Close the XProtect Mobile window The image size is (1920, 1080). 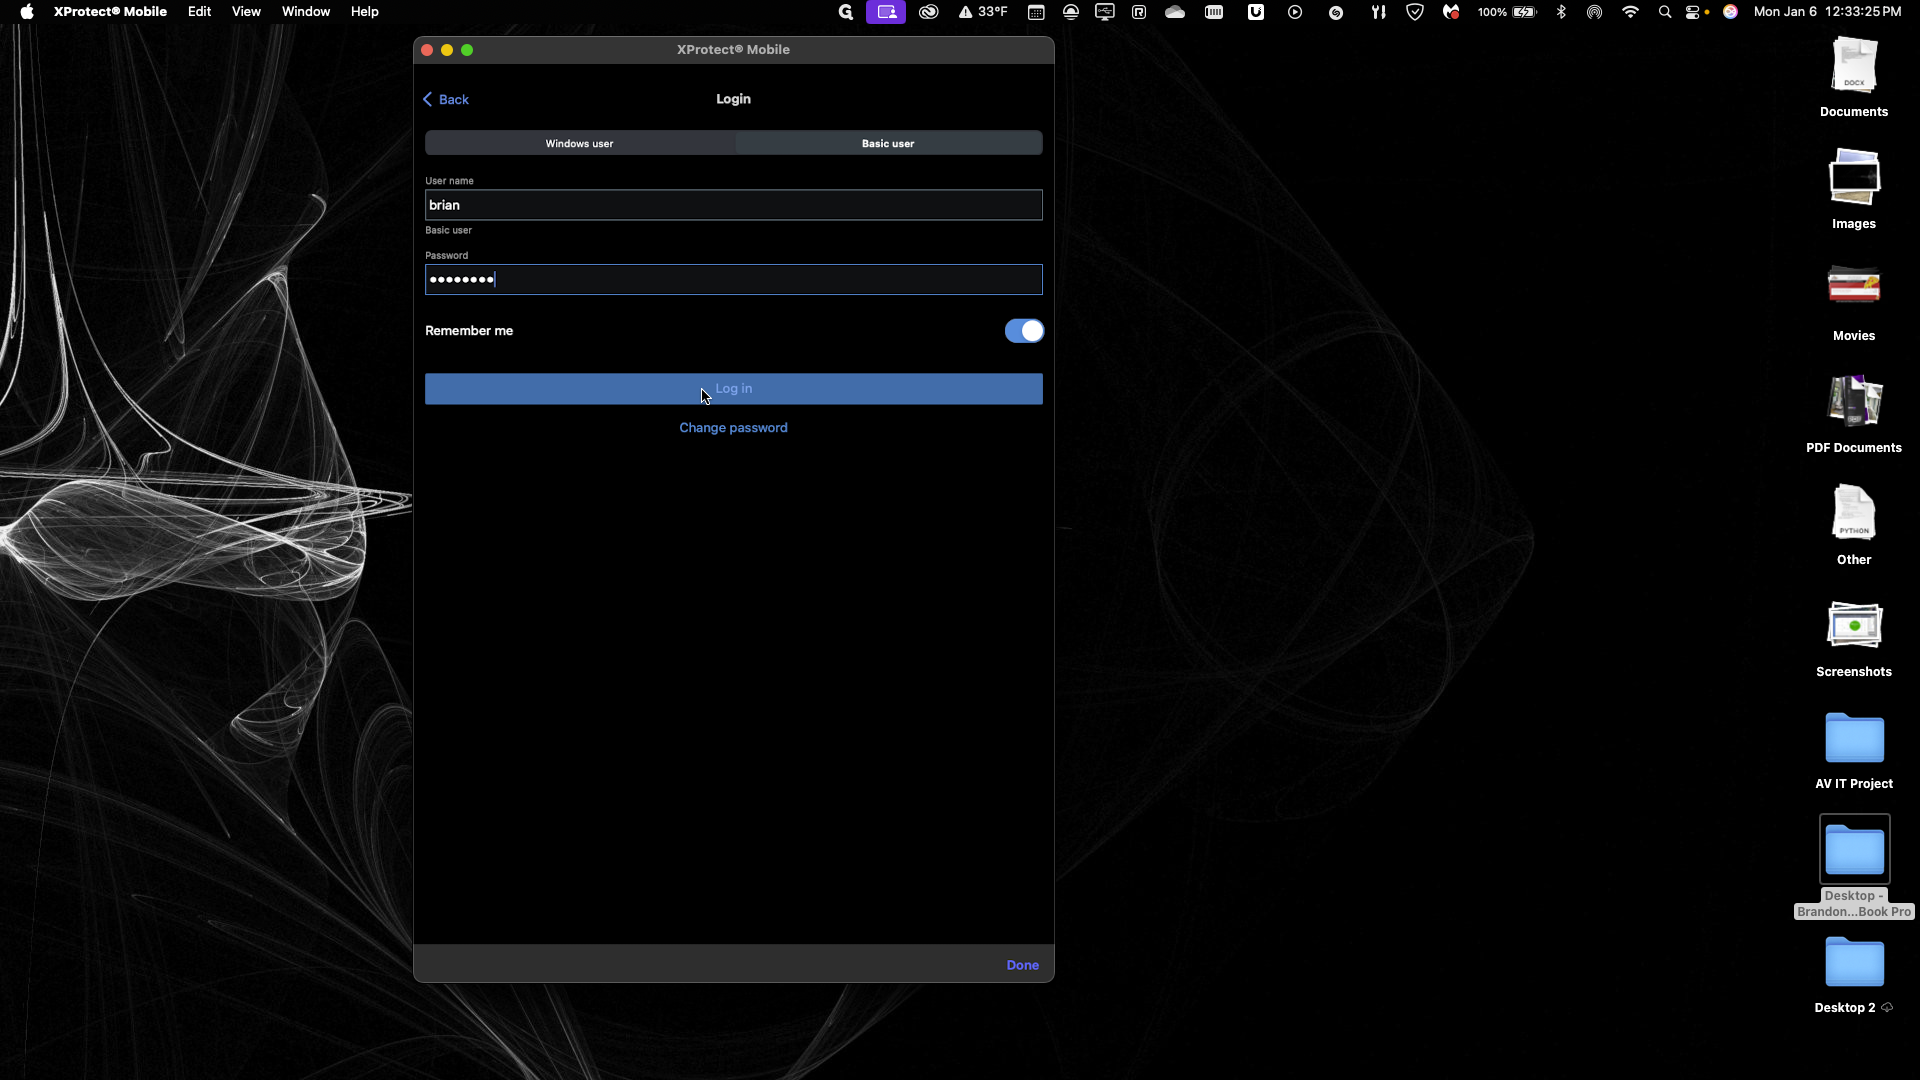(x=427, y=50)
